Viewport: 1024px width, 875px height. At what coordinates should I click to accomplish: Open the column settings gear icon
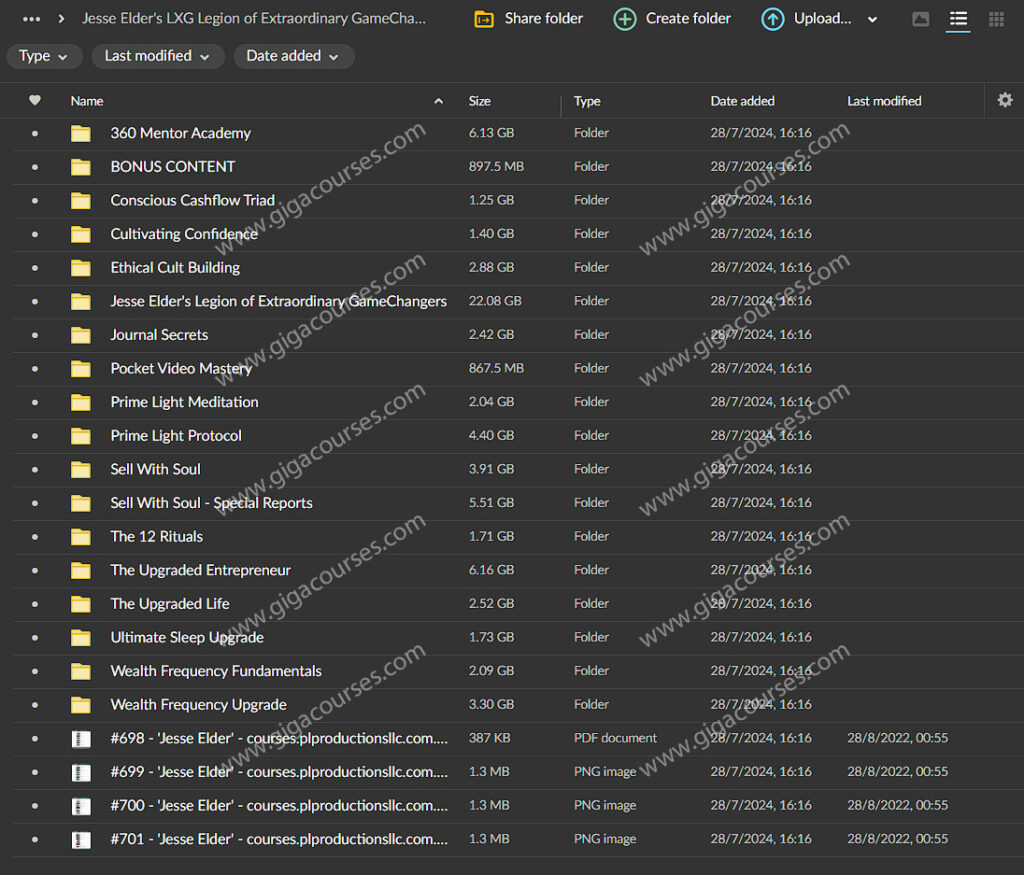1005,100
